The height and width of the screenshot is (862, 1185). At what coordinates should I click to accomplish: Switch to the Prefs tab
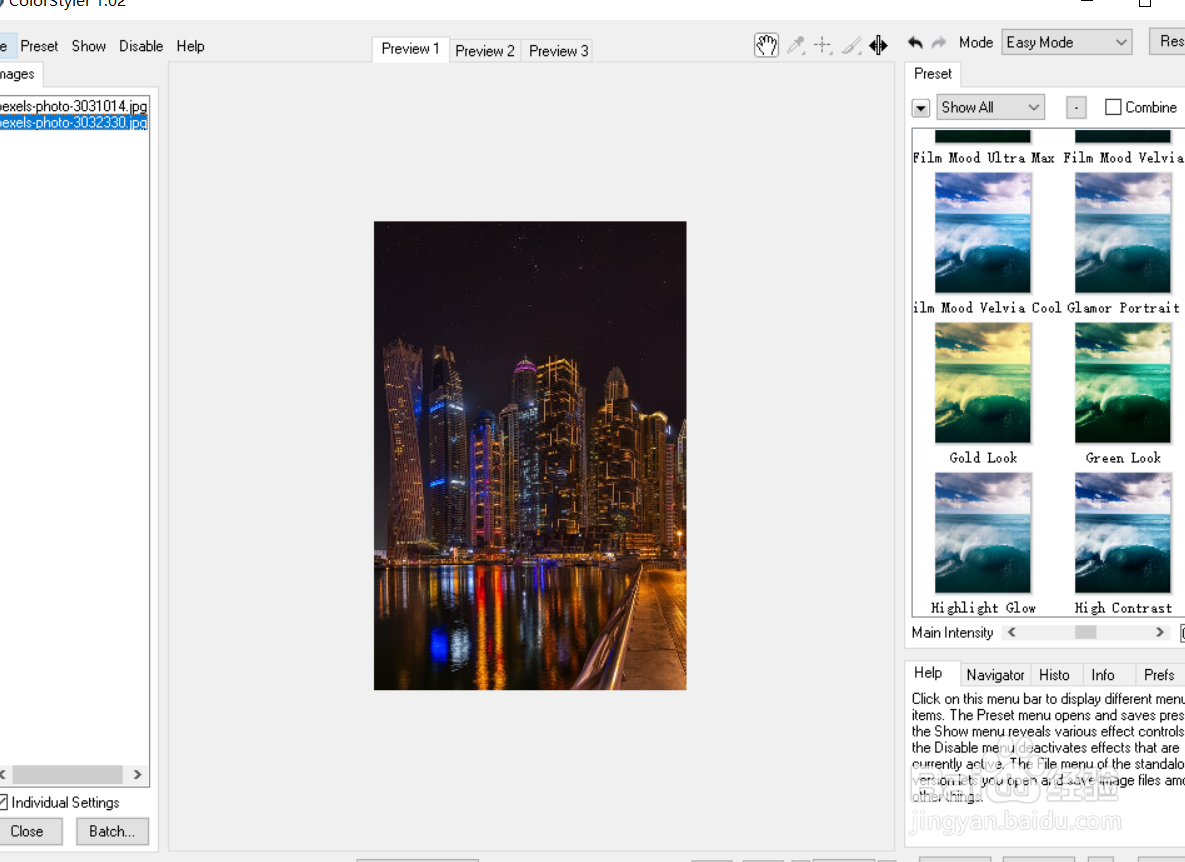click(1159, 675)
